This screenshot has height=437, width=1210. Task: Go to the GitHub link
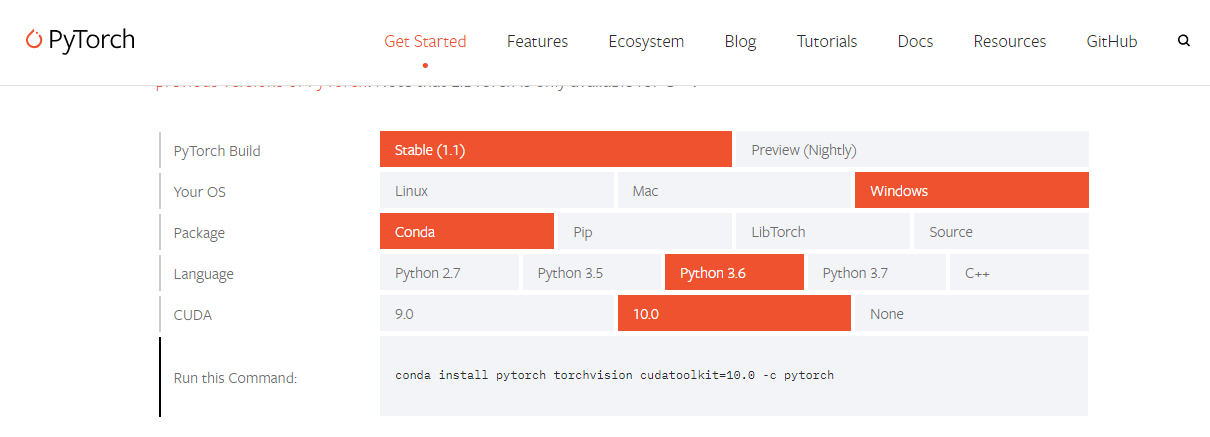1112,41
